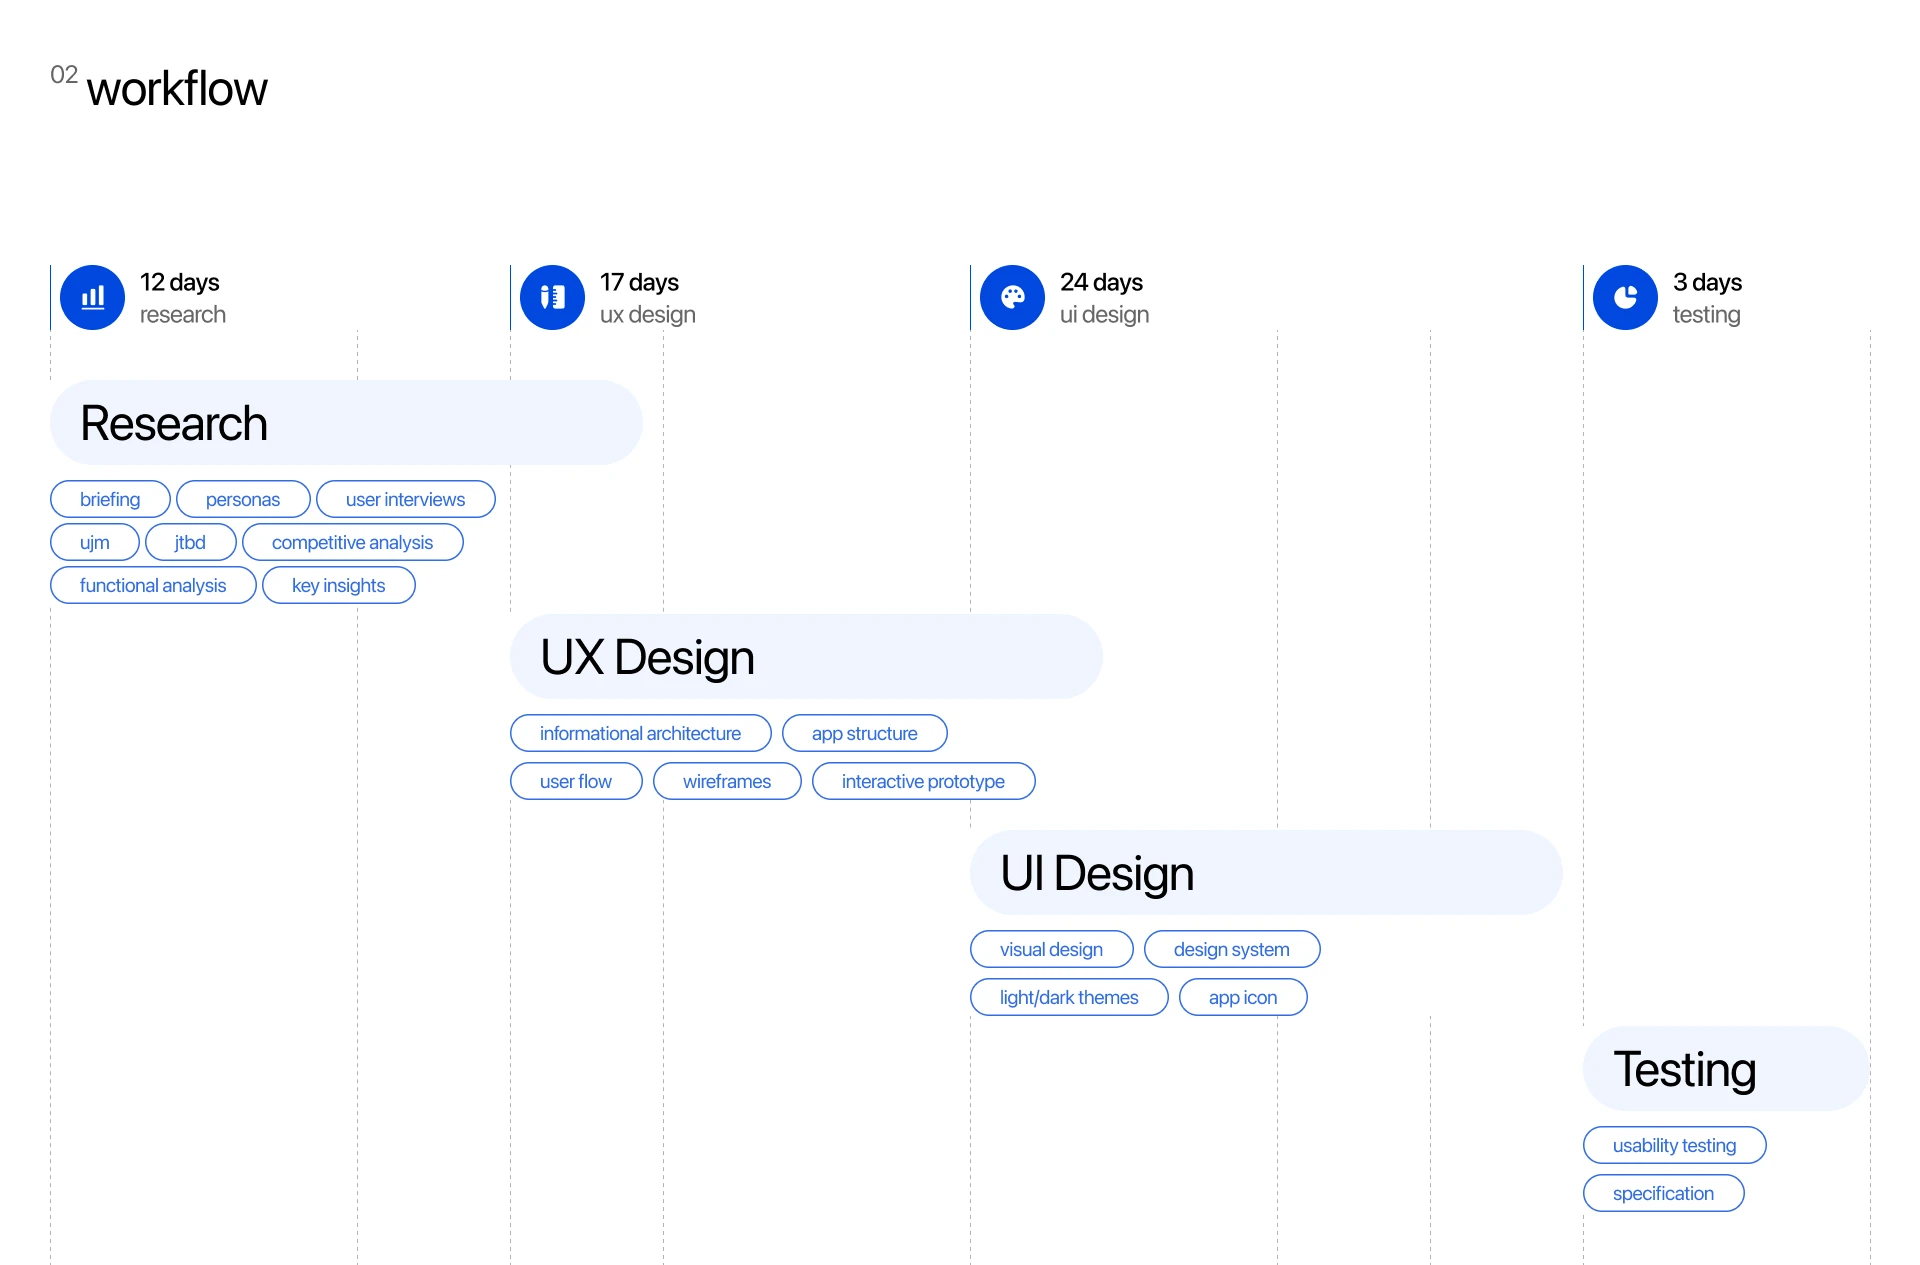Select the UI Design phase bar
Image resolution: width=1920 pixels, height=1265 pixels.
(x=1265, y=872)
